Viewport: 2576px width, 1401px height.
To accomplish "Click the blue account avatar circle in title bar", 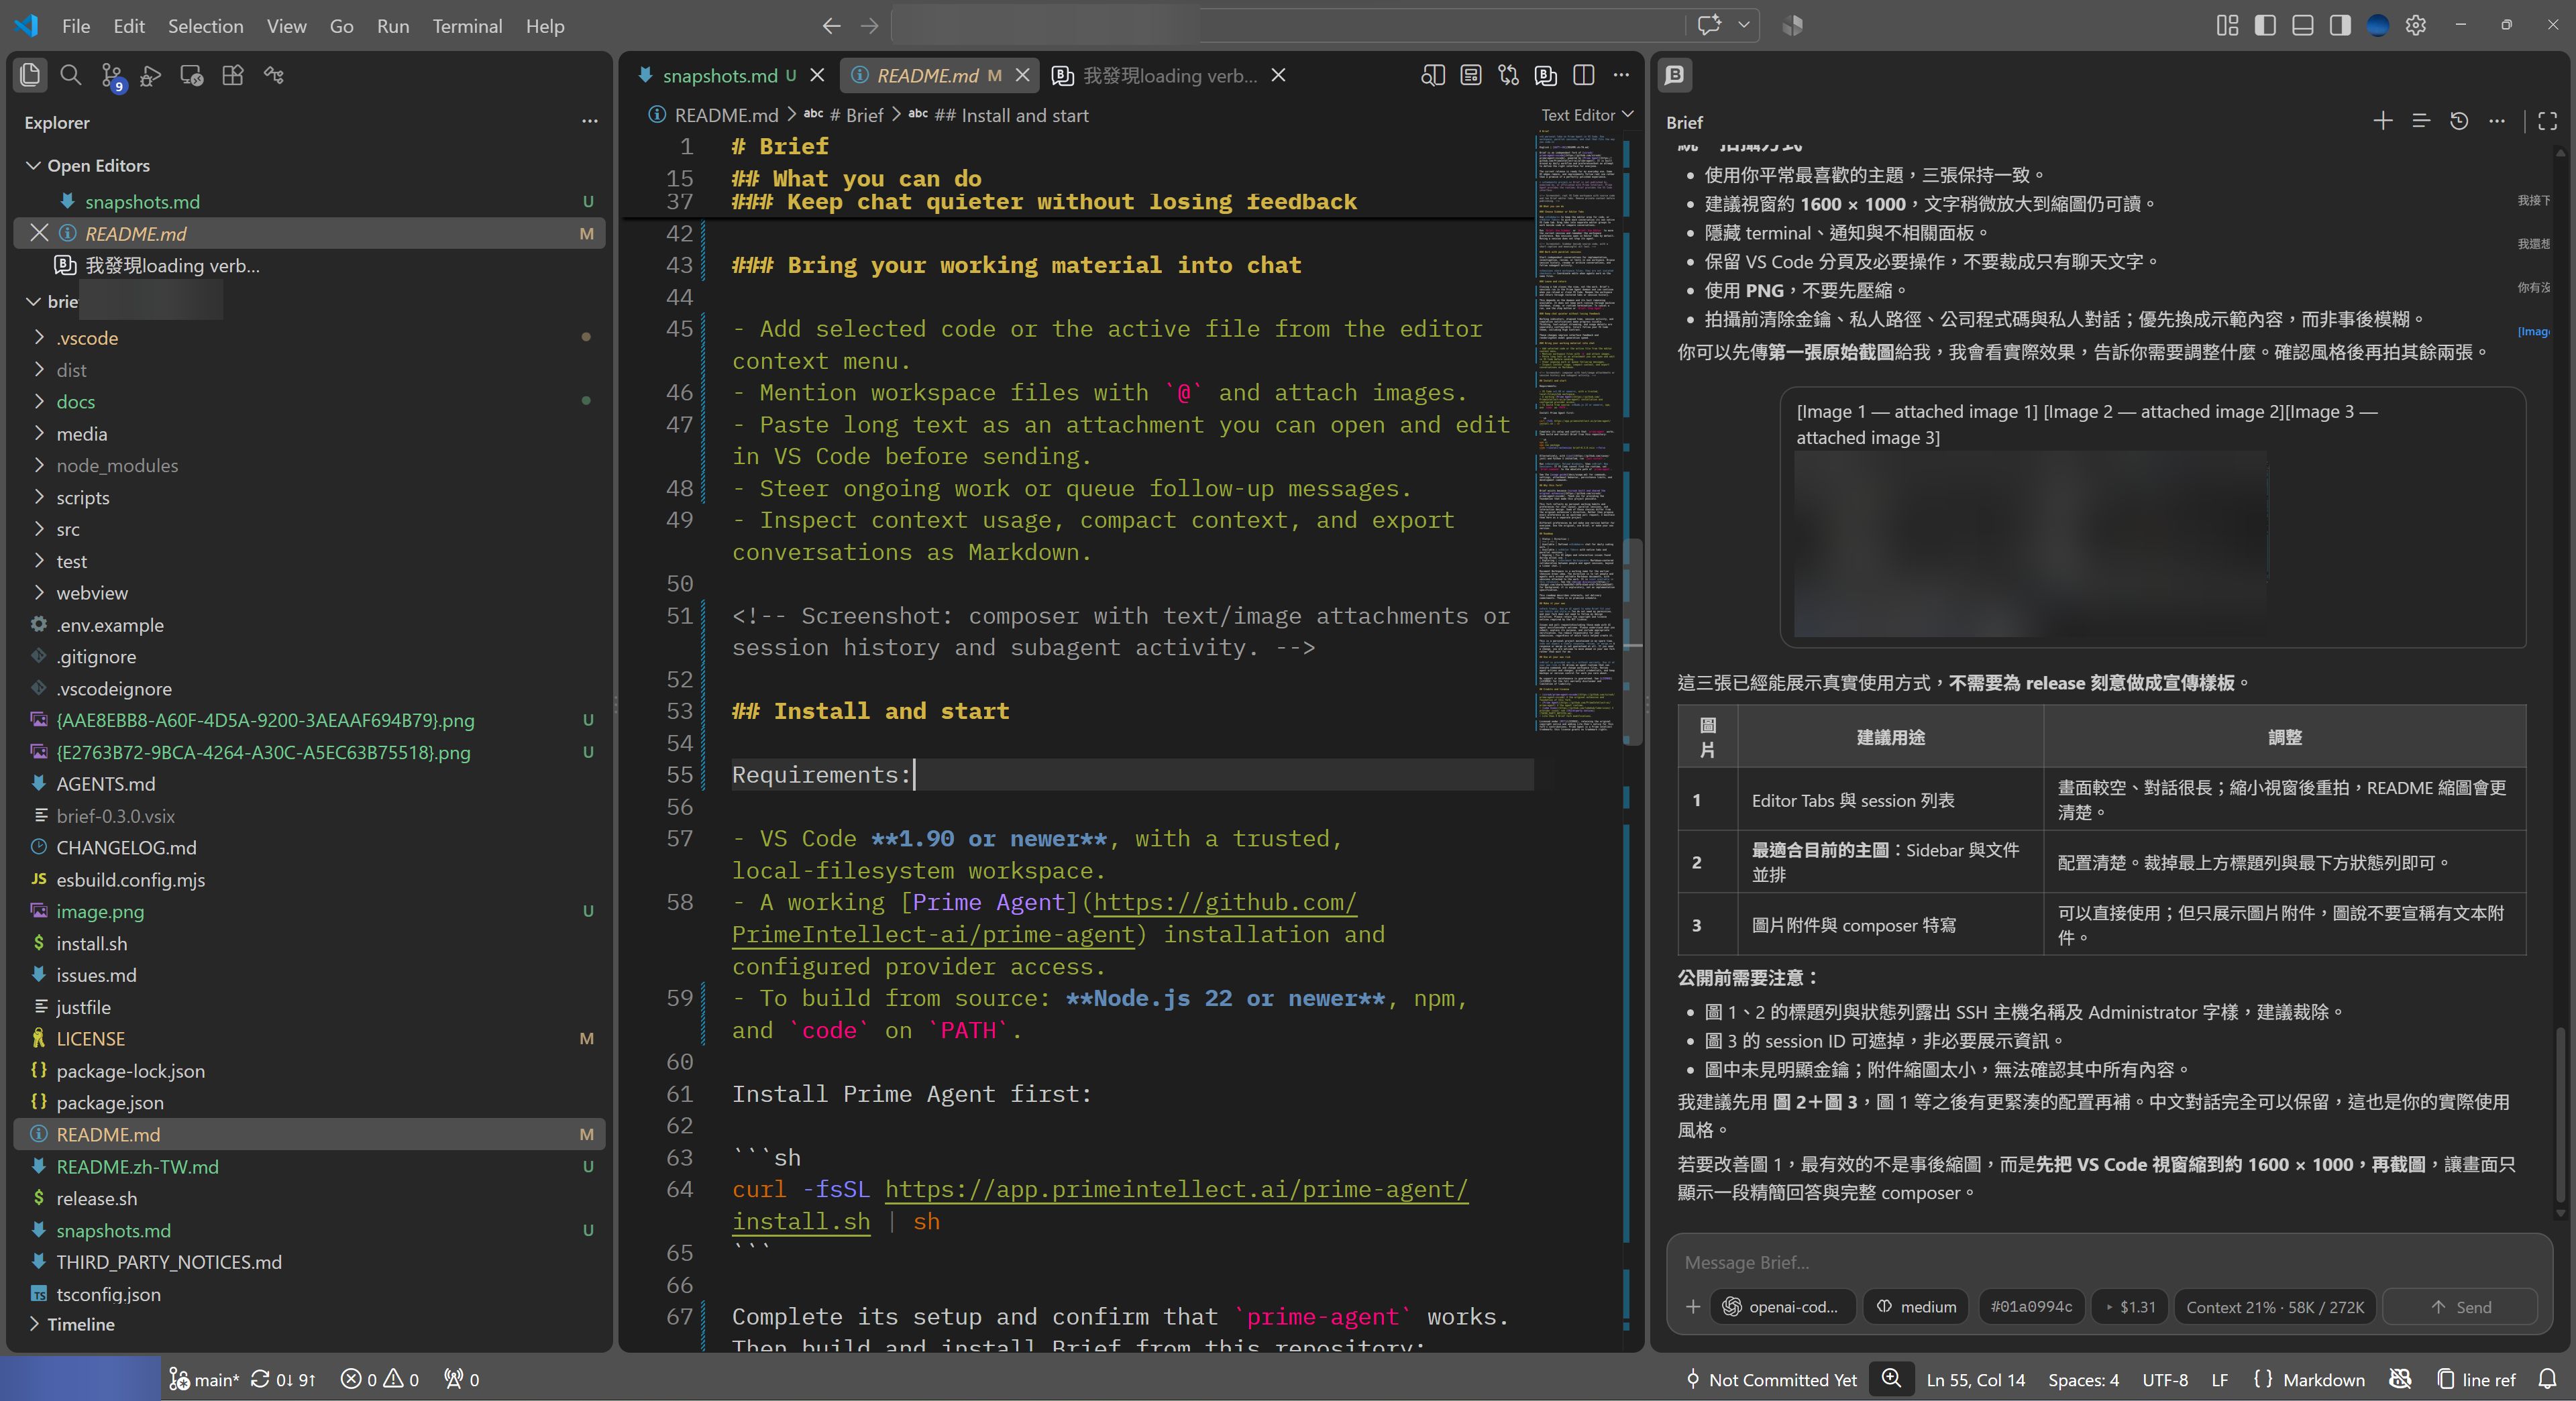I will pyautogui.click(x=2378, y=26).
